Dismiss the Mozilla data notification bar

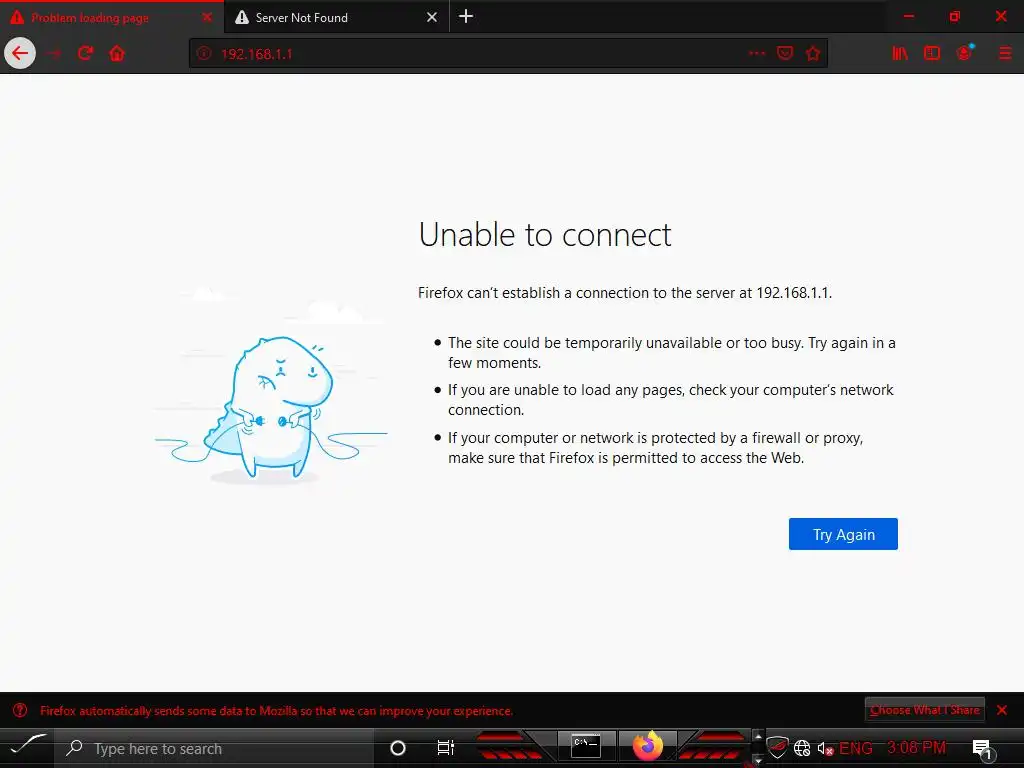tap(1002, 710)
